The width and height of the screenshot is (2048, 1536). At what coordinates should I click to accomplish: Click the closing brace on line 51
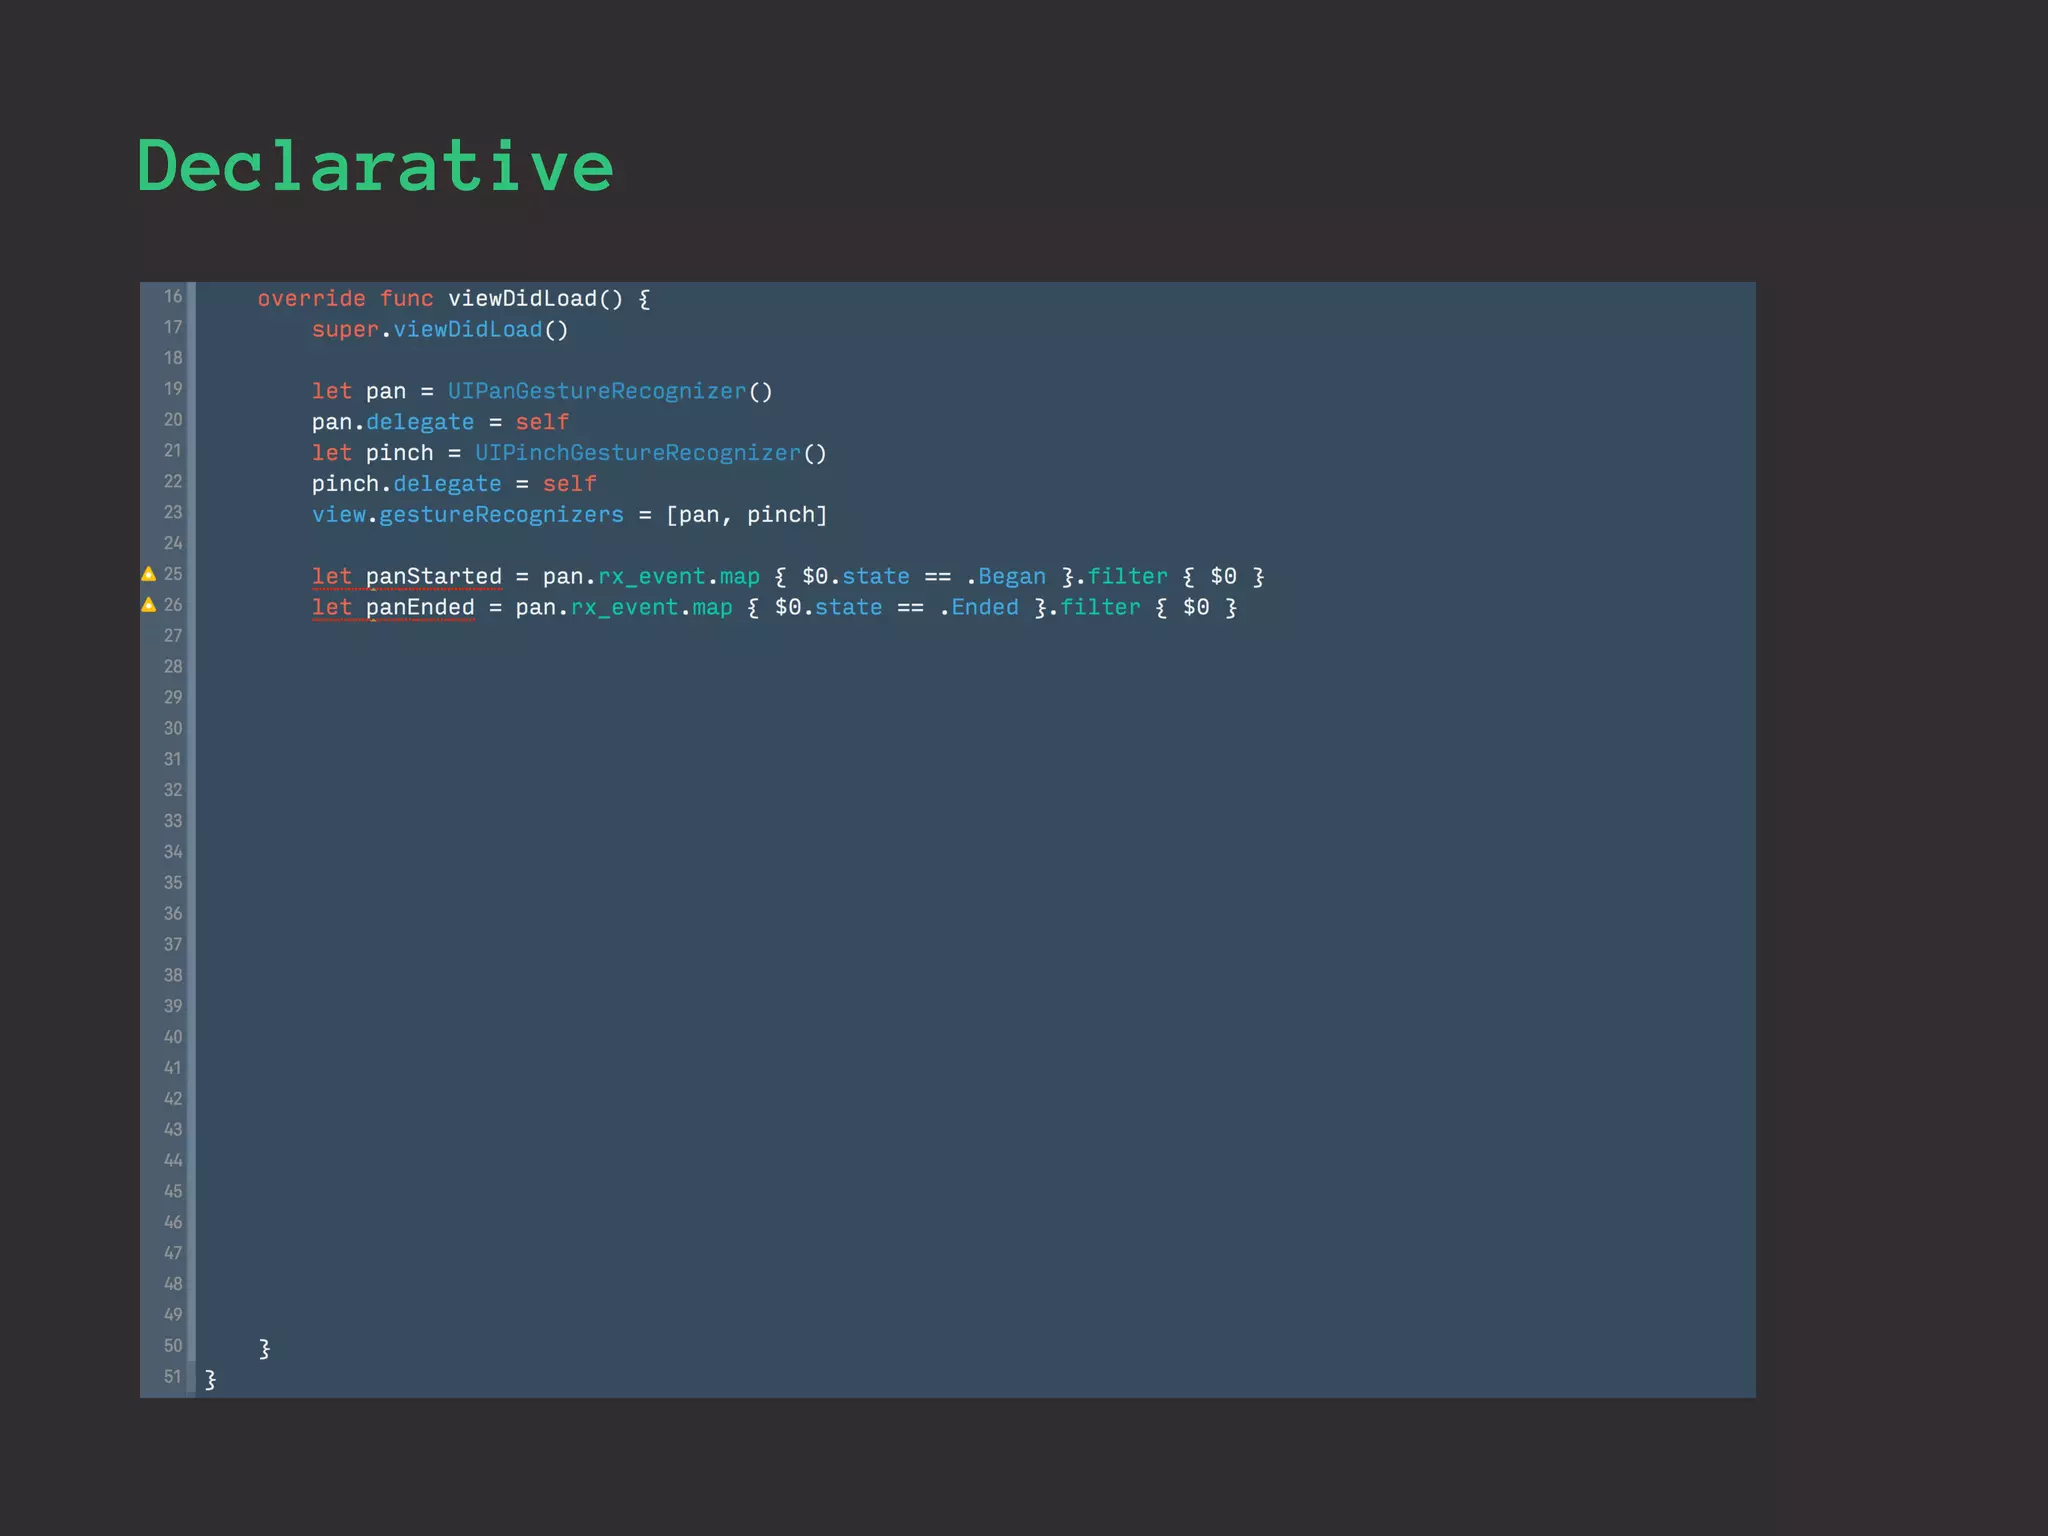click(210, 1379)
